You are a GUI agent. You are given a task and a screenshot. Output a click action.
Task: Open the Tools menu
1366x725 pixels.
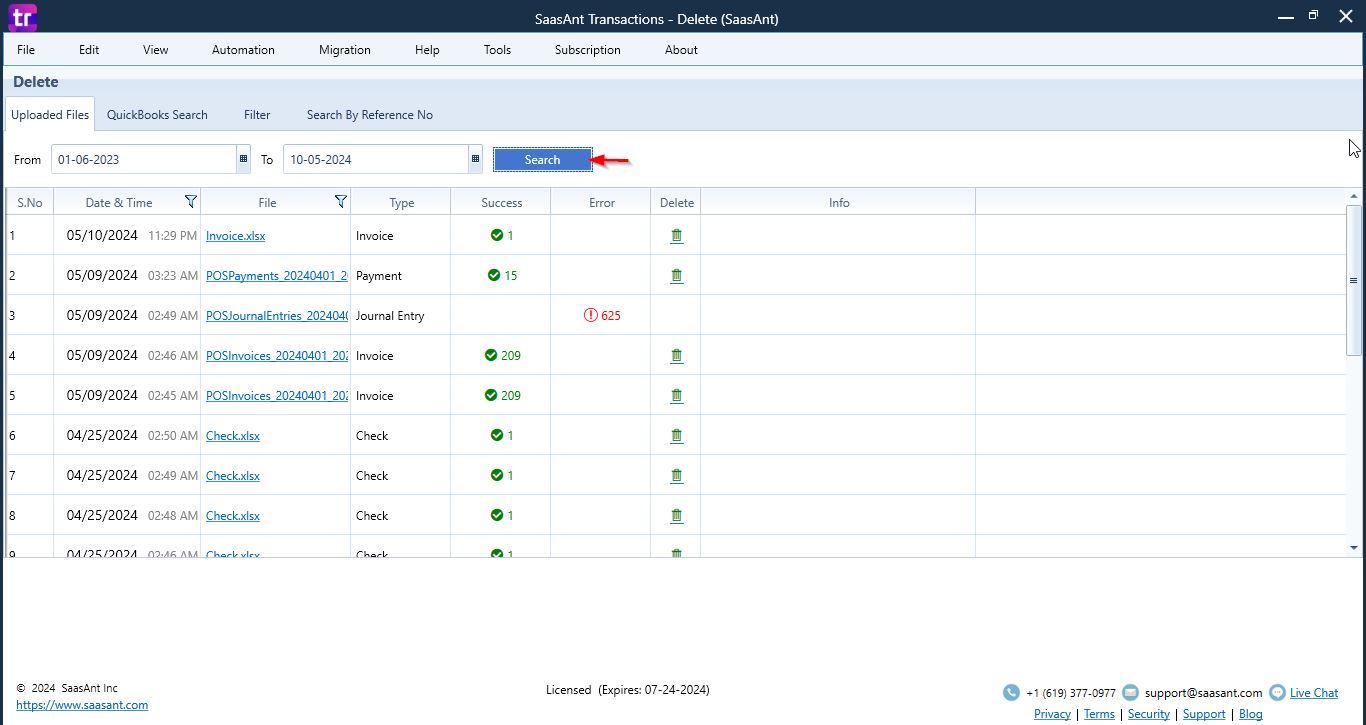[497, 50]
